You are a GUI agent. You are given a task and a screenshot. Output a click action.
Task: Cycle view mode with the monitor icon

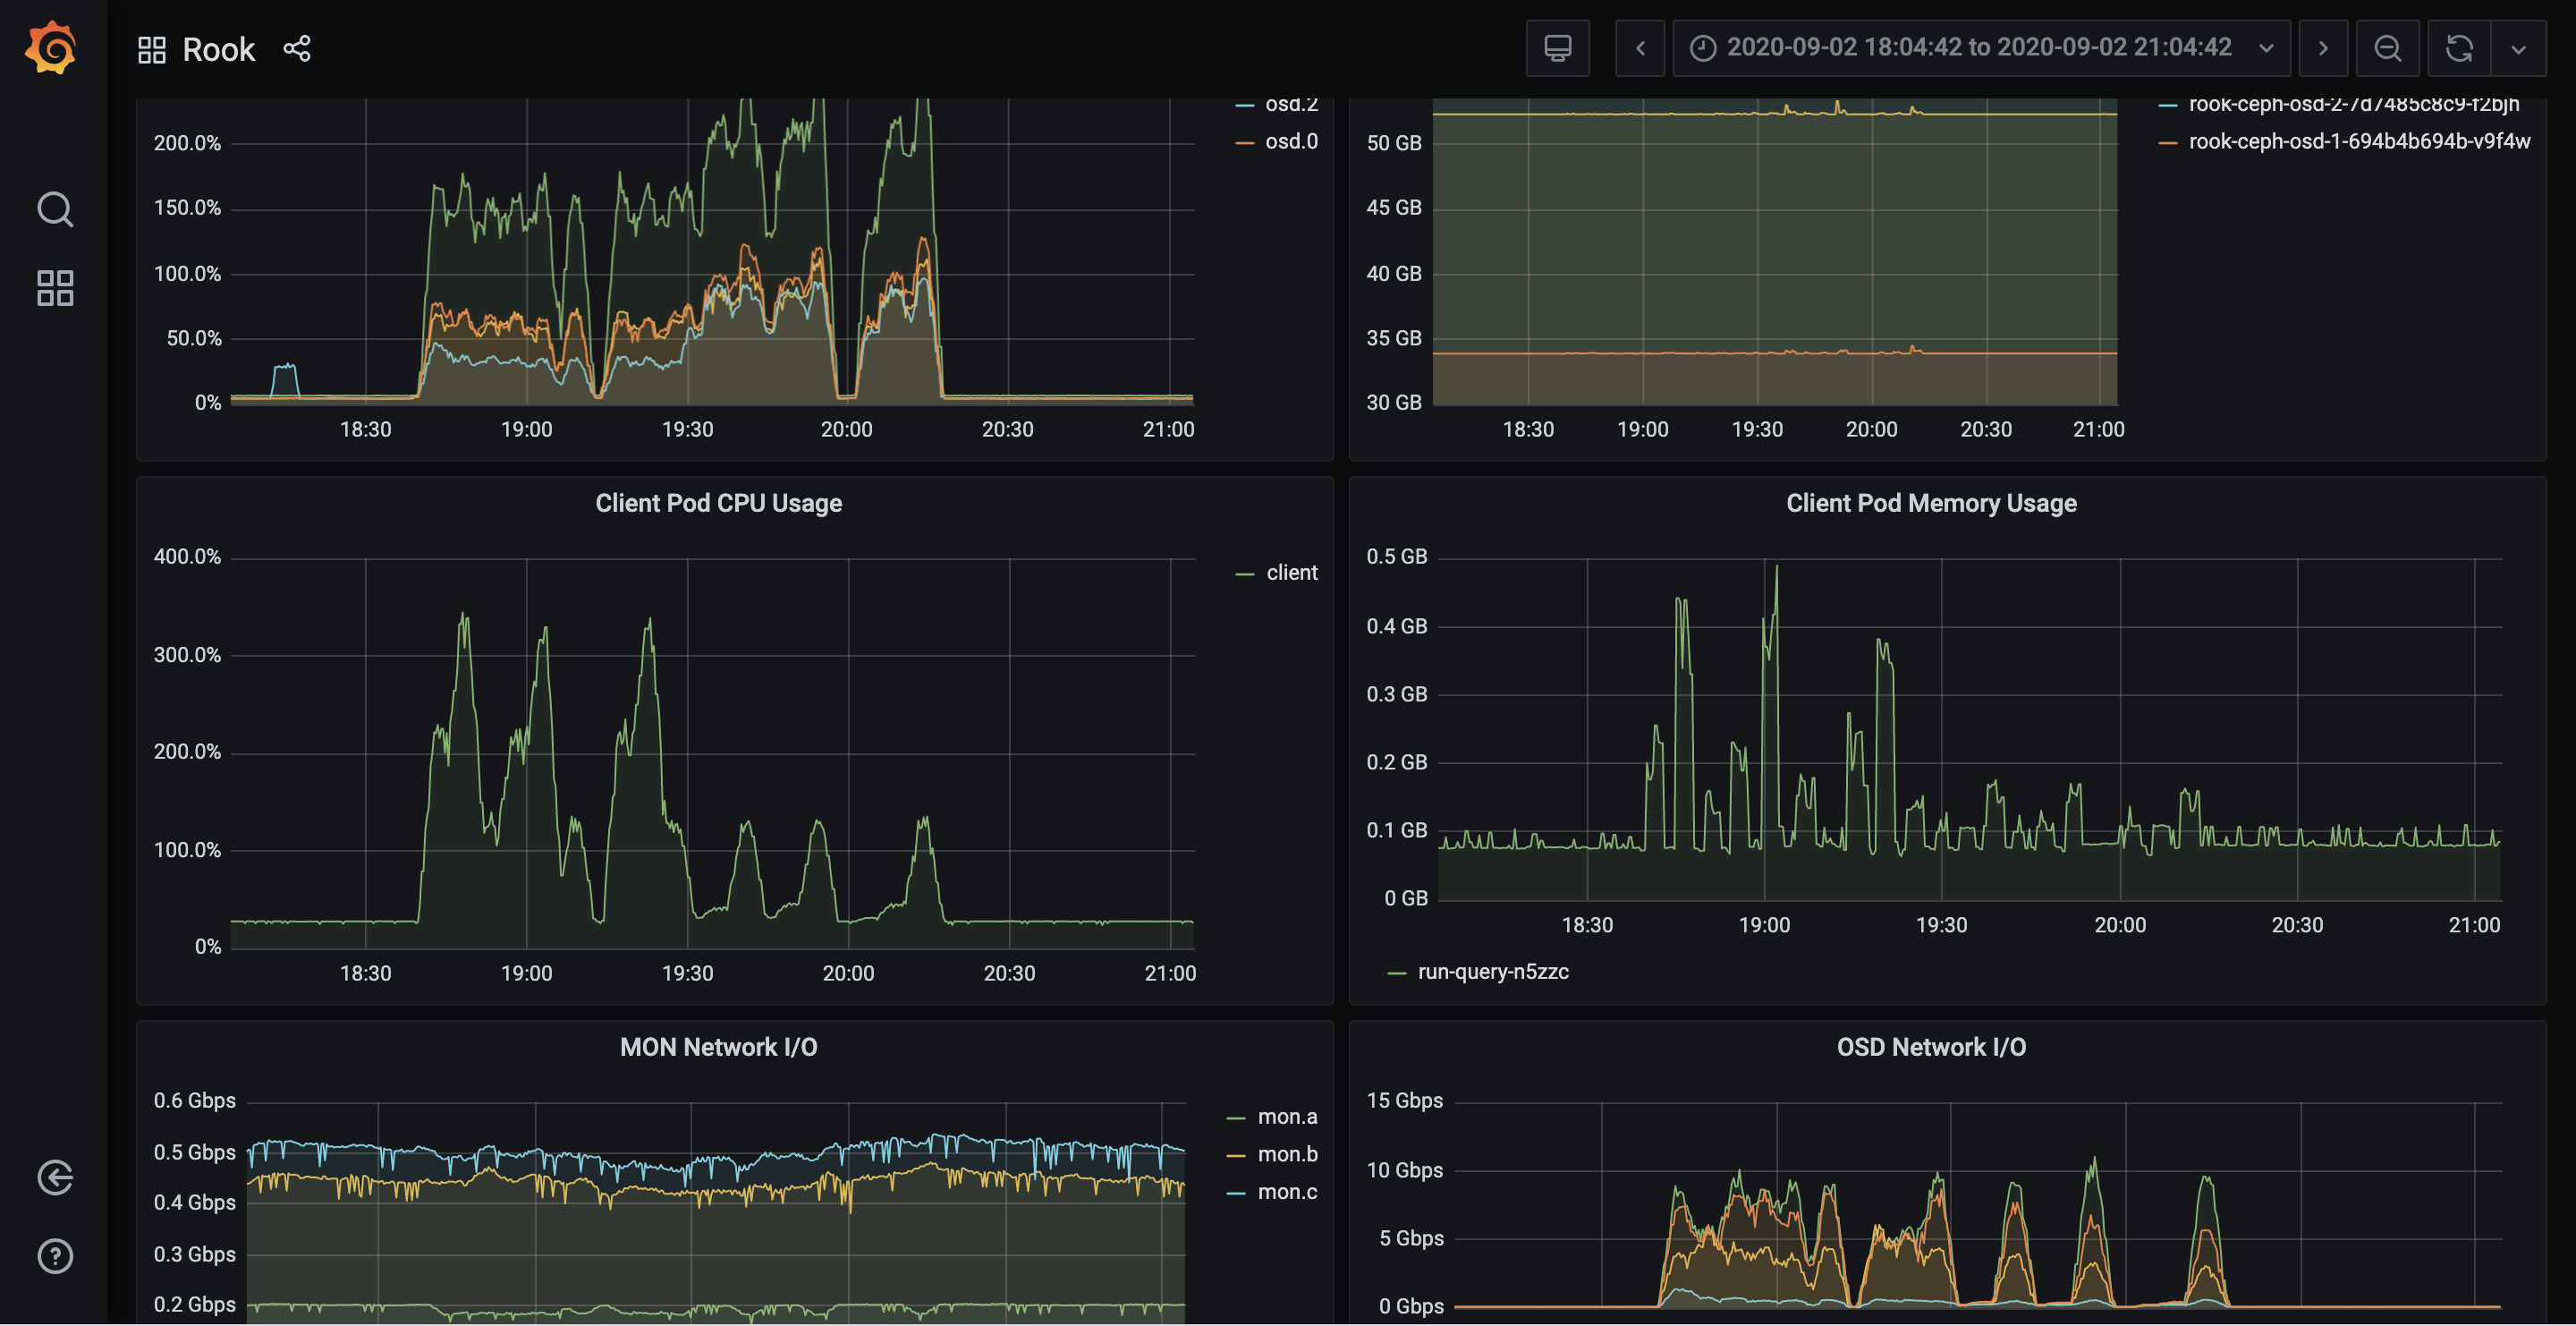pos(1557,48)
